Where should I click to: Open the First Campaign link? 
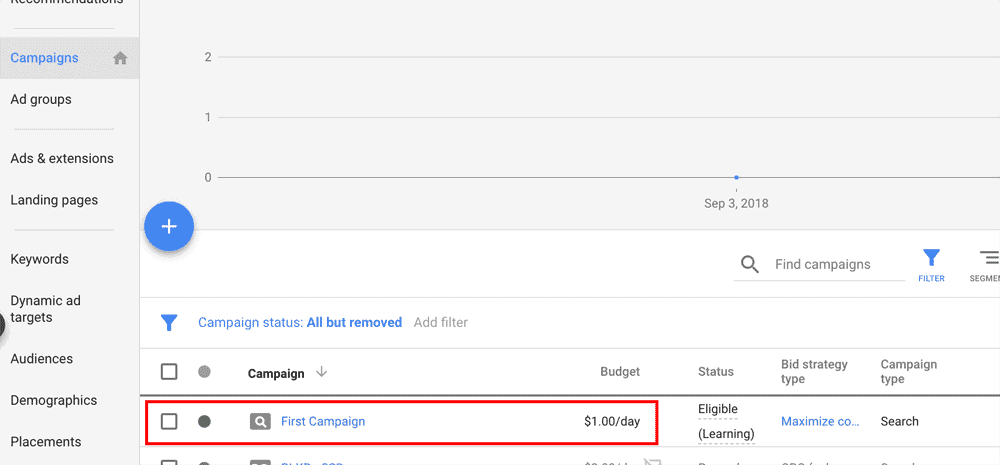(x=323, y=422)
